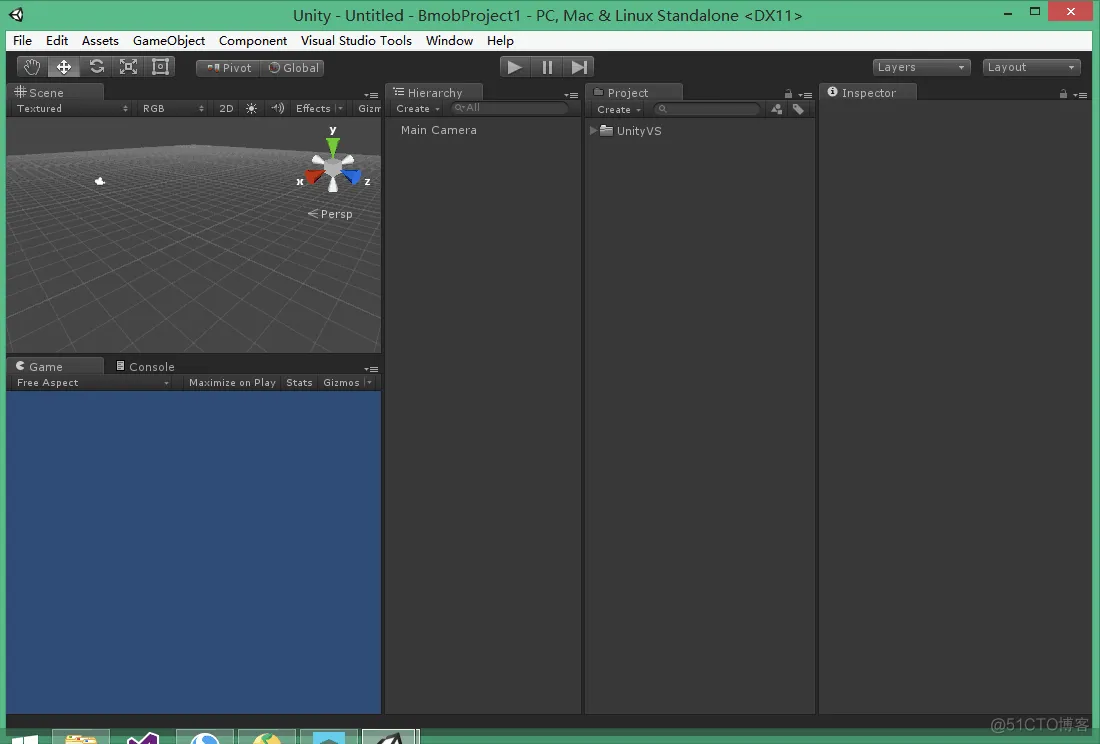Open the Hierarchy Create dropdown
This screenshot has height=744, width=1100.
pos(418,109)
